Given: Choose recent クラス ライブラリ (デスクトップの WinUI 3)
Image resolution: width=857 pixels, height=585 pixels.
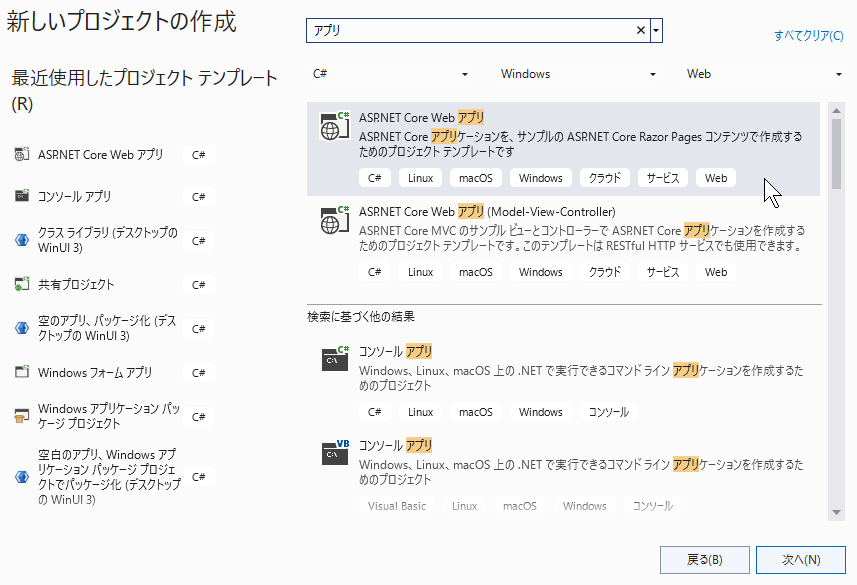Looking at the screenshot, I should tap(108, 240).
